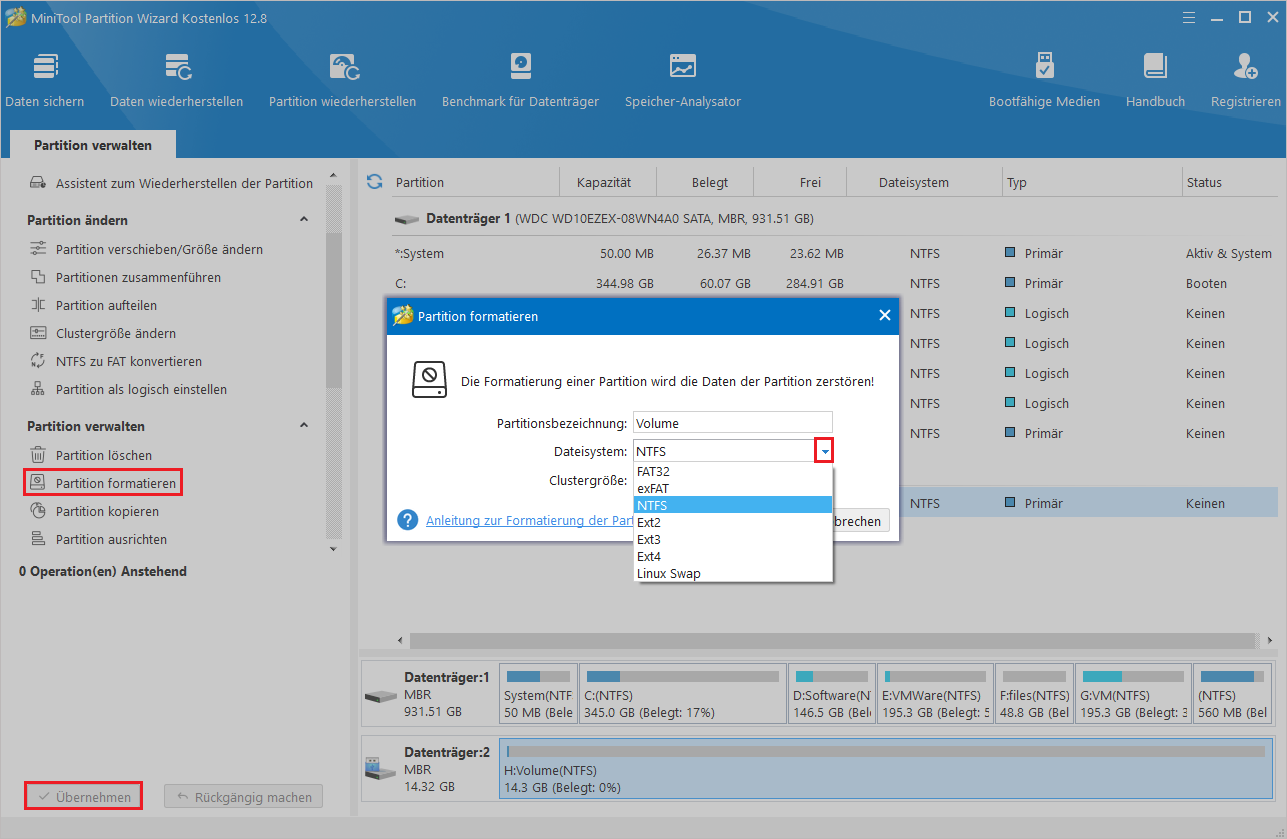Collapse Partition ändern section
1287x839 pixels.
[x=304, y=220]
